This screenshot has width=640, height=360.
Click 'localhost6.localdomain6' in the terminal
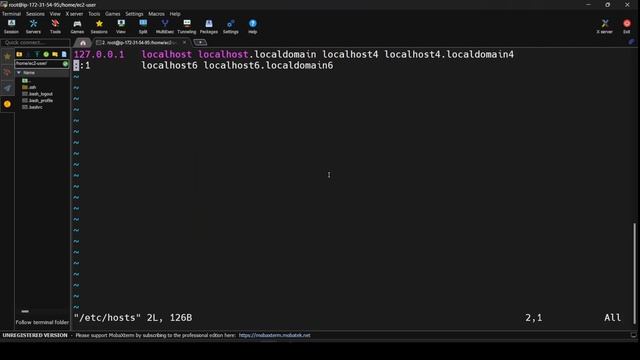268,66
